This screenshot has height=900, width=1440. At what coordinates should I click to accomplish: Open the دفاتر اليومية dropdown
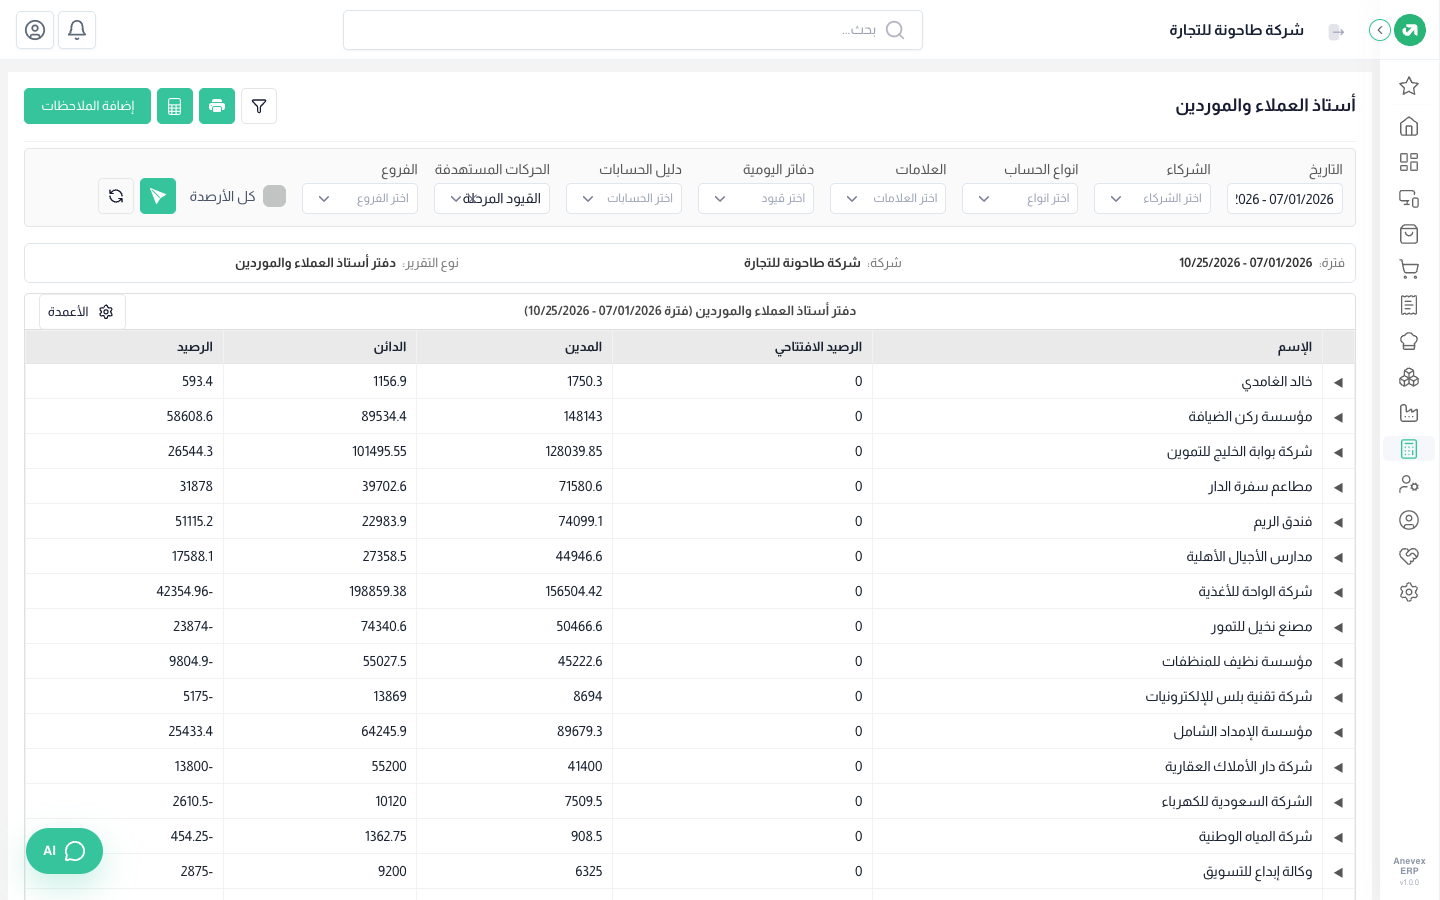(x=756, y=198)
